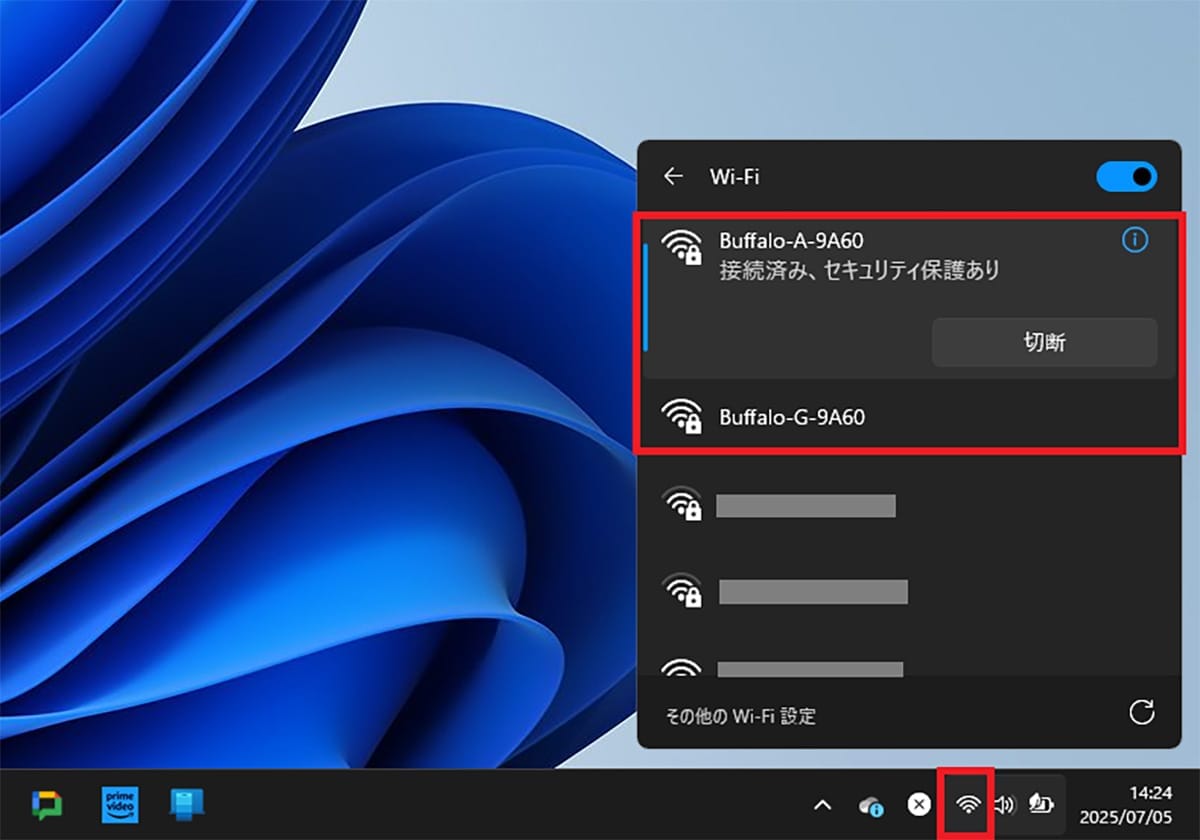Click Wi-Fi signal icon beside Buffalo-A-9A60

pyautogui.click(x=683, y=245)
